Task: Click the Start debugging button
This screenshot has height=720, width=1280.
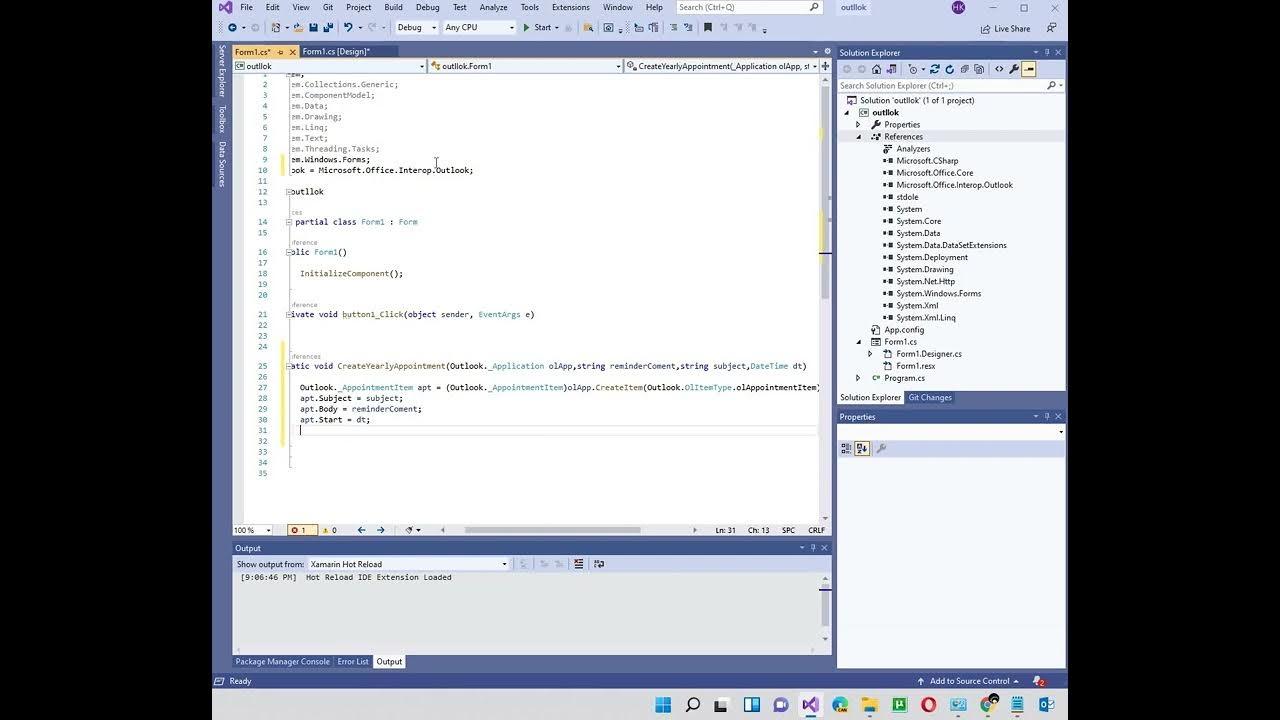Action: tap(541, 28)
